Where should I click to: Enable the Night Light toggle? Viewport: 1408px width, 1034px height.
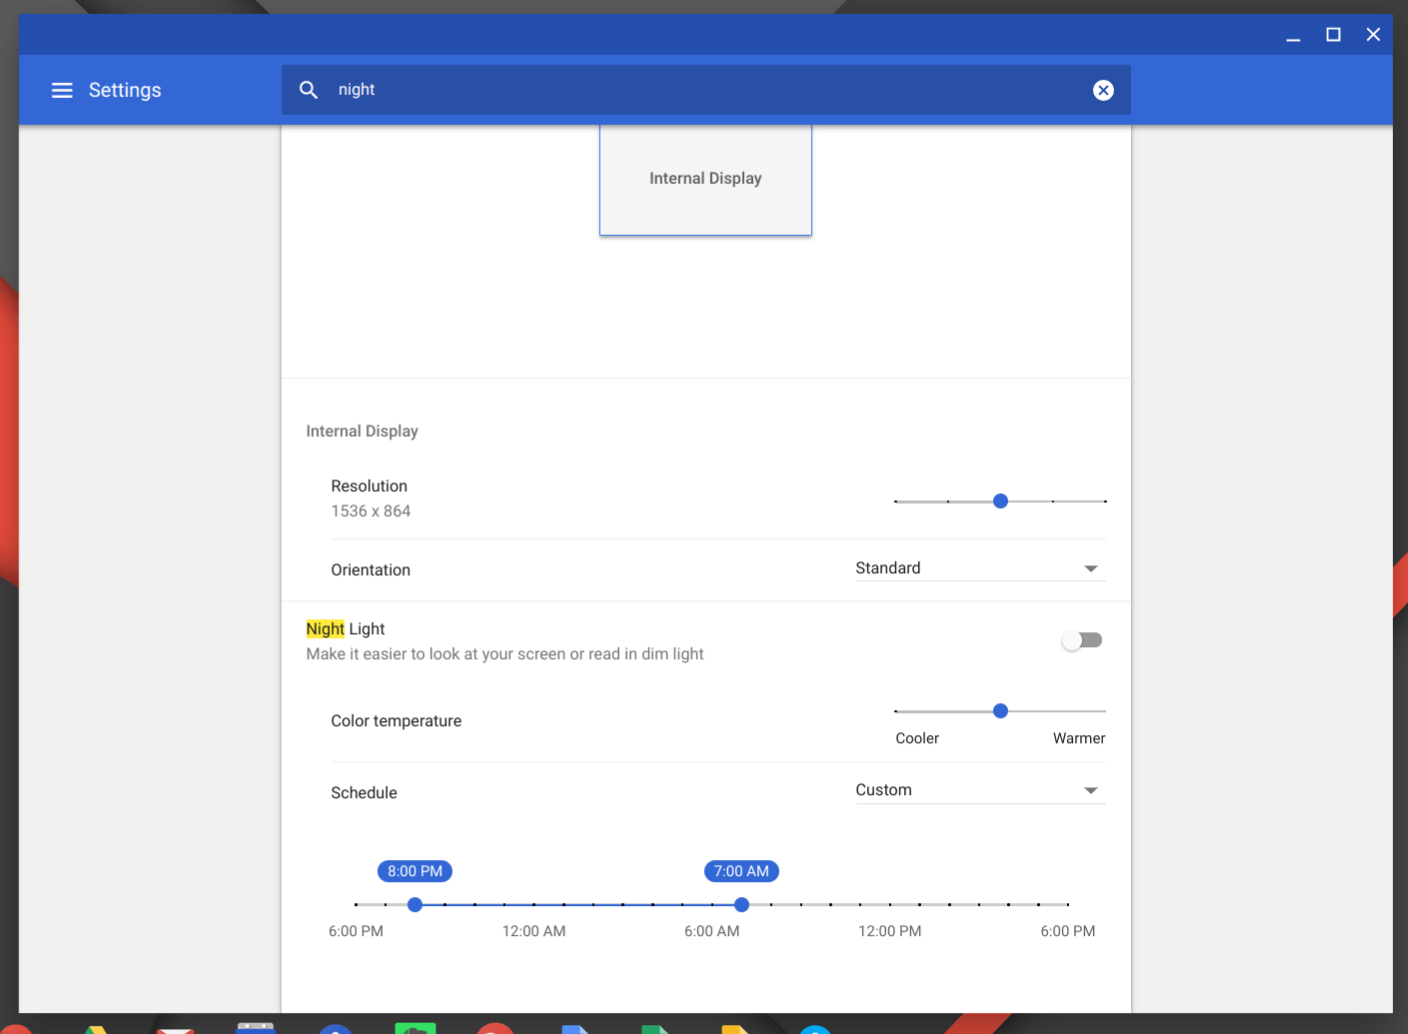[1081, 640]
